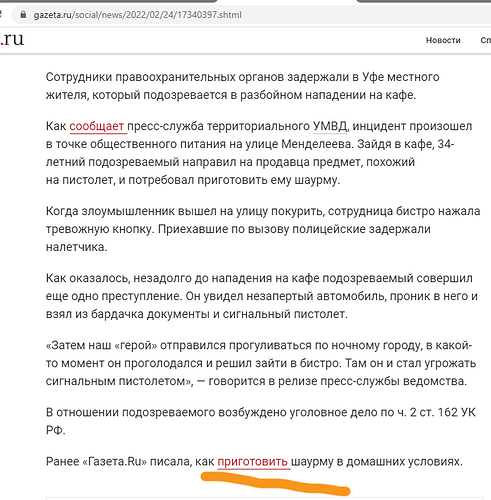Click the first paragraph about Уфе detention

pos(242,86)
